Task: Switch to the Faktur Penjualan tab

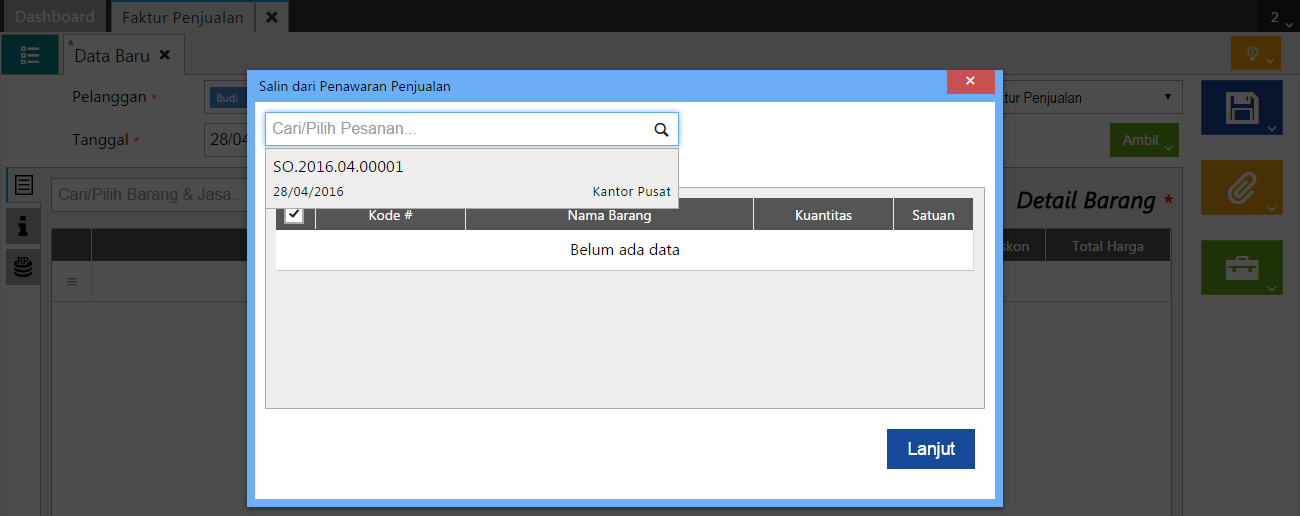Action: 182,17
